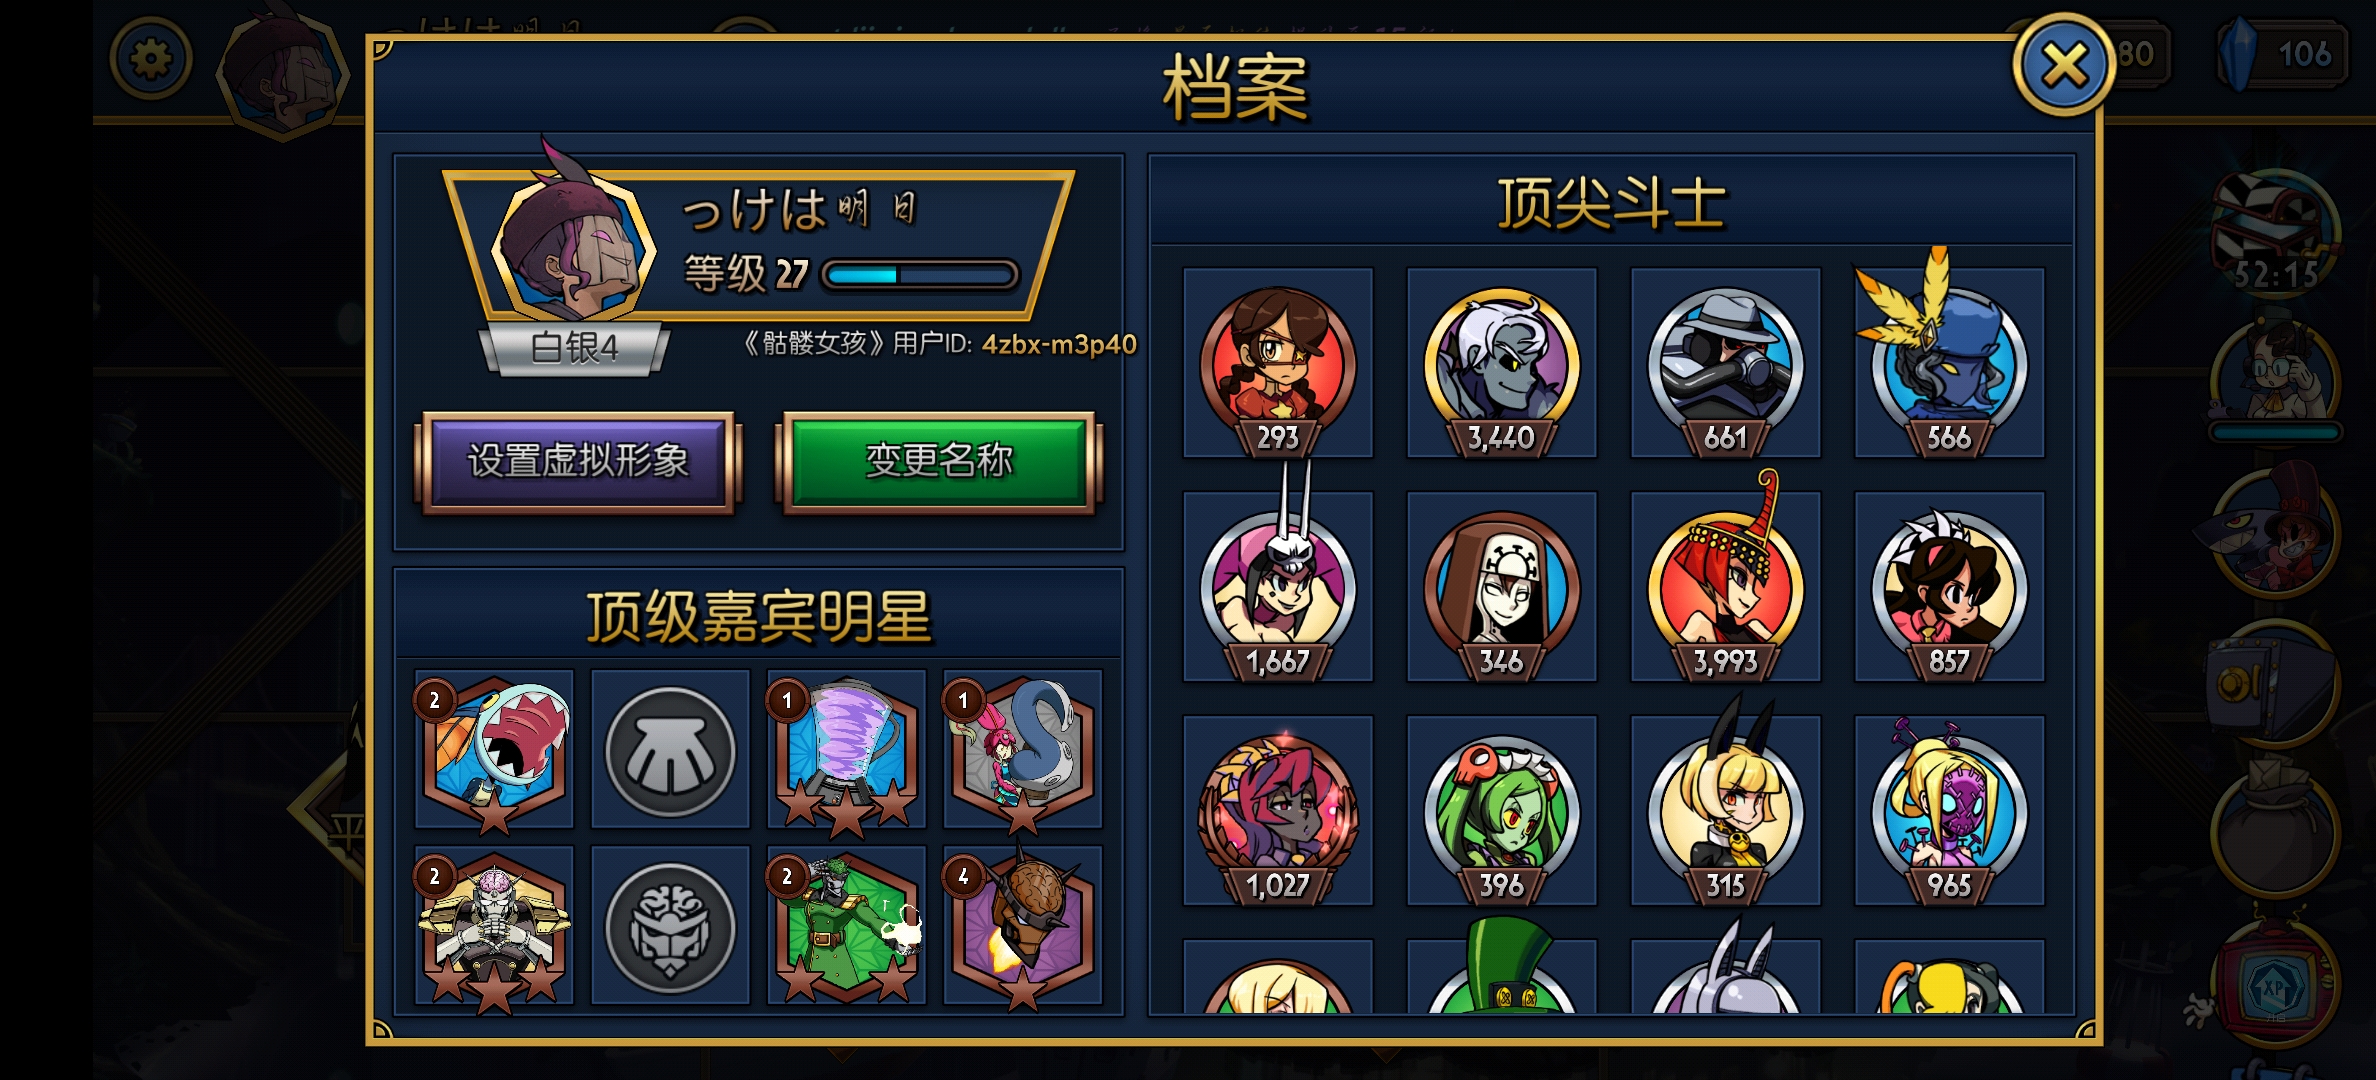
Task: Tap the empty brain-mask guest-star slot
Action: click(x=670, y=925)
